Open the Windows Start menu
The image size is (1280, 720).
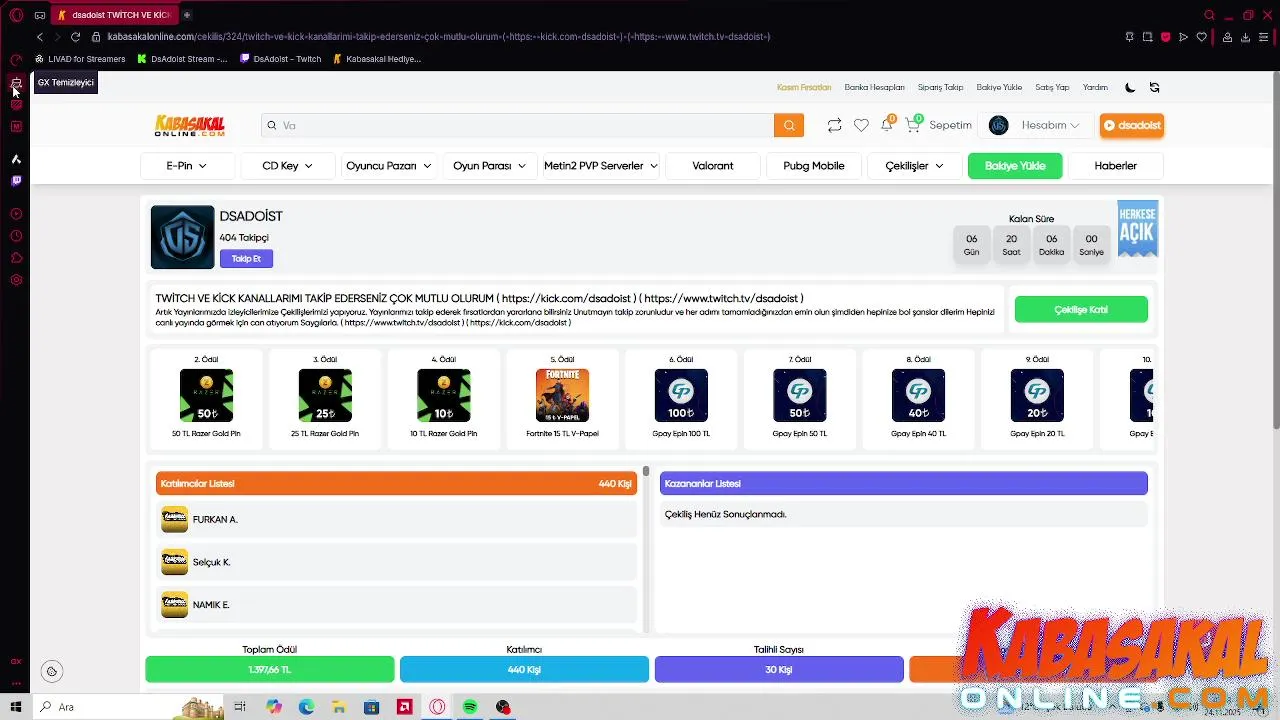pyautogui.click(x=15, y=707)
